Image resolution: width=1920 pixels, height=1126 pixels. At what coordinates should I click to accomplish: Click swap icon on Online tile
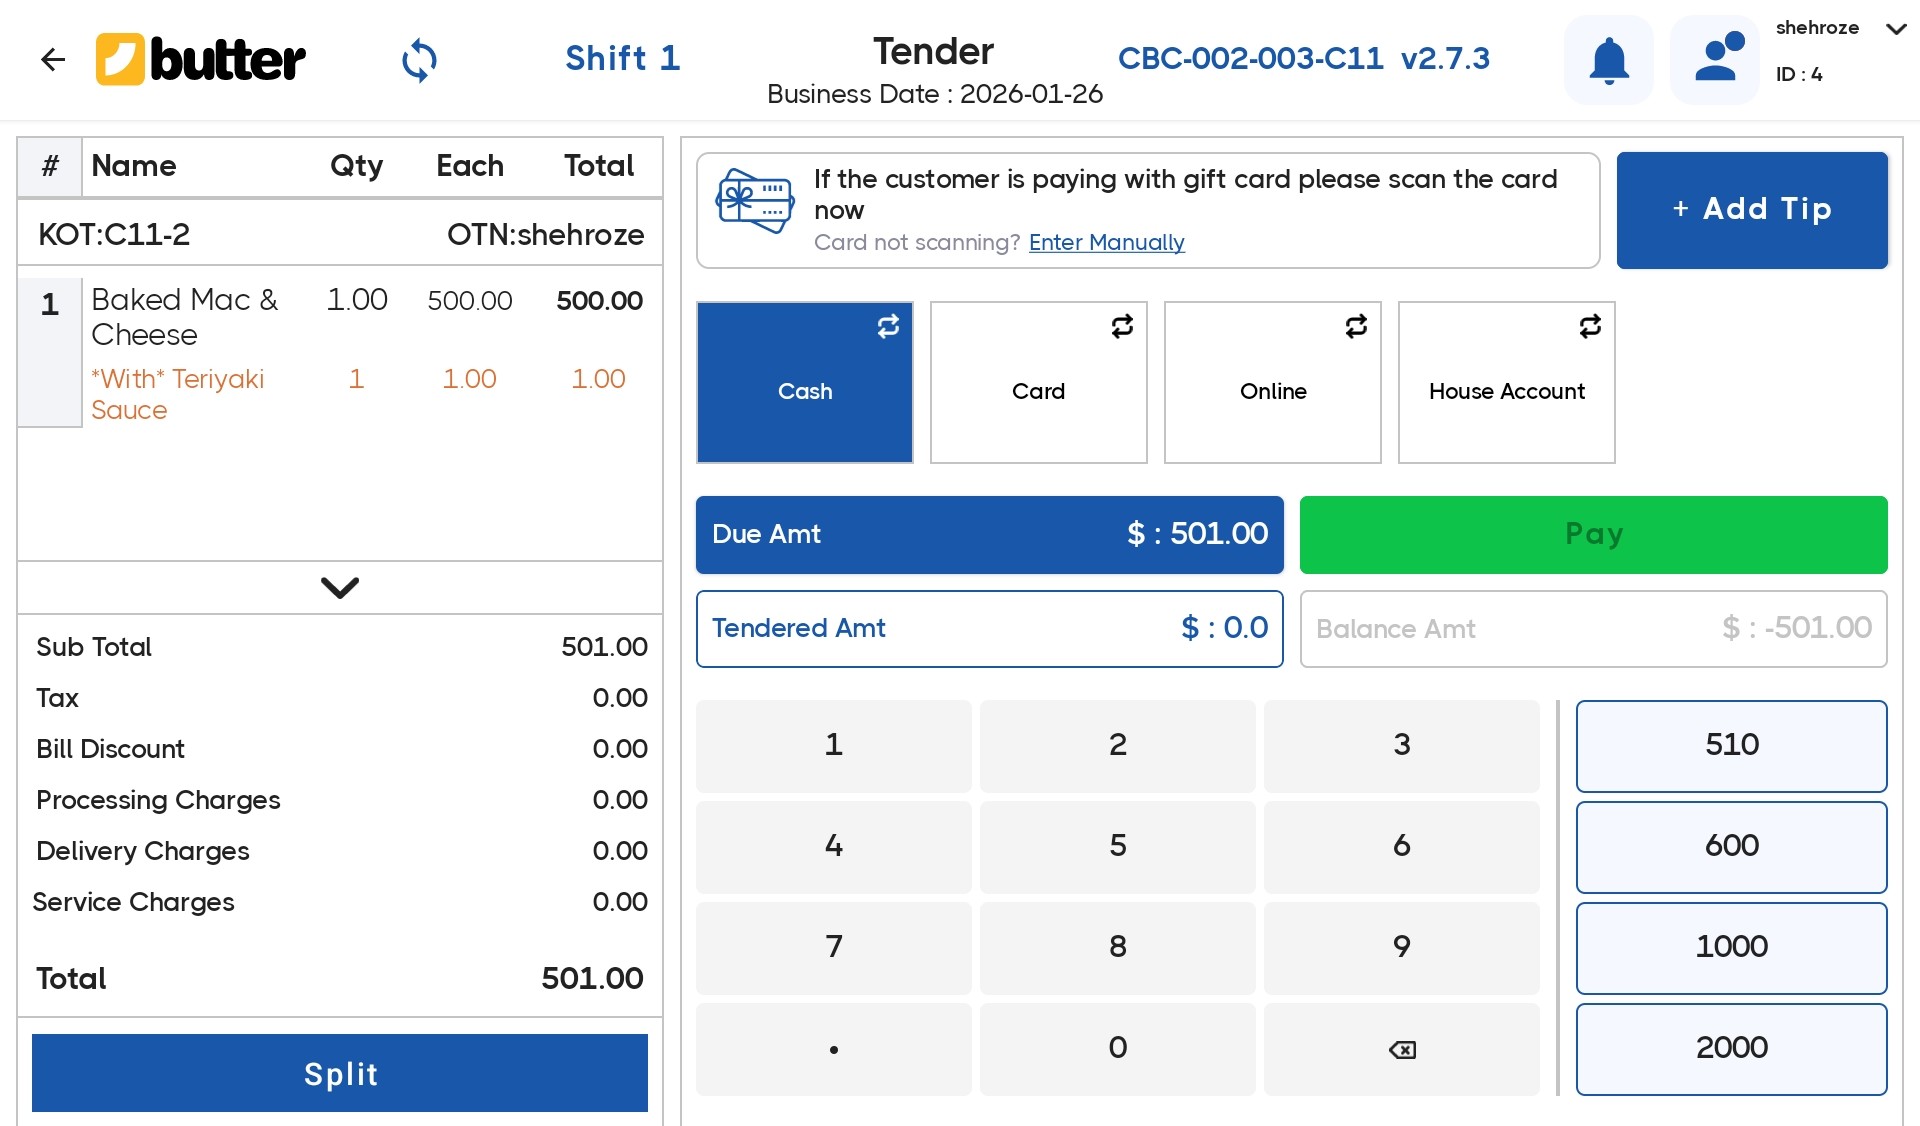coord(1356,326)
